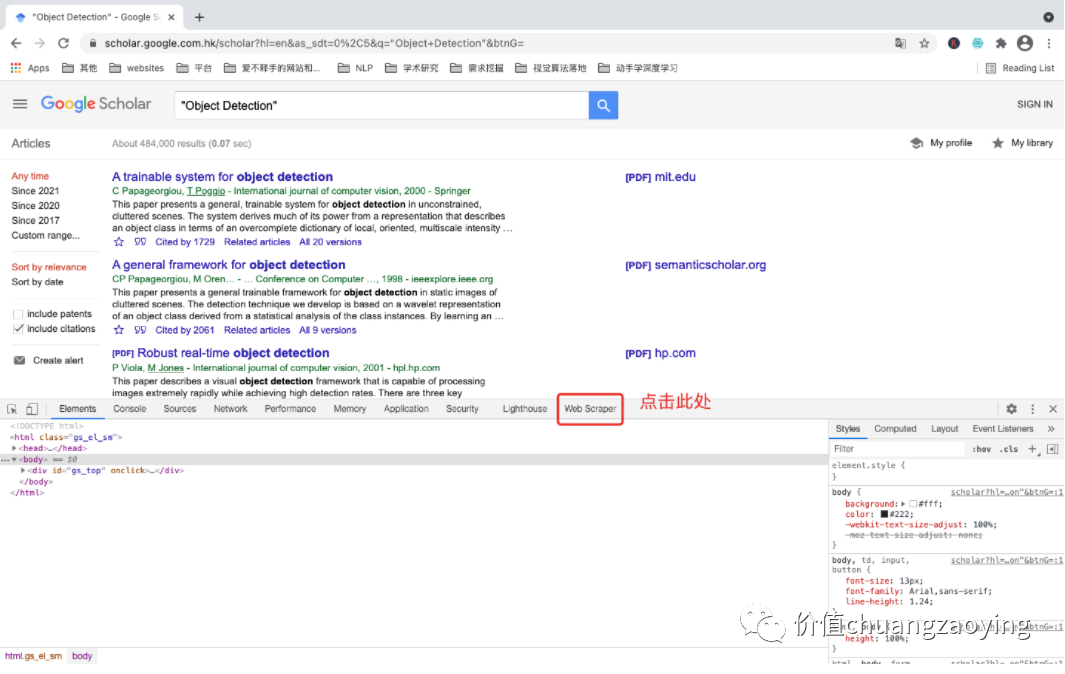Open the Event Listeners tab
The height and width of the screenshot is (674, 1065).
[x=1003, y=429]
